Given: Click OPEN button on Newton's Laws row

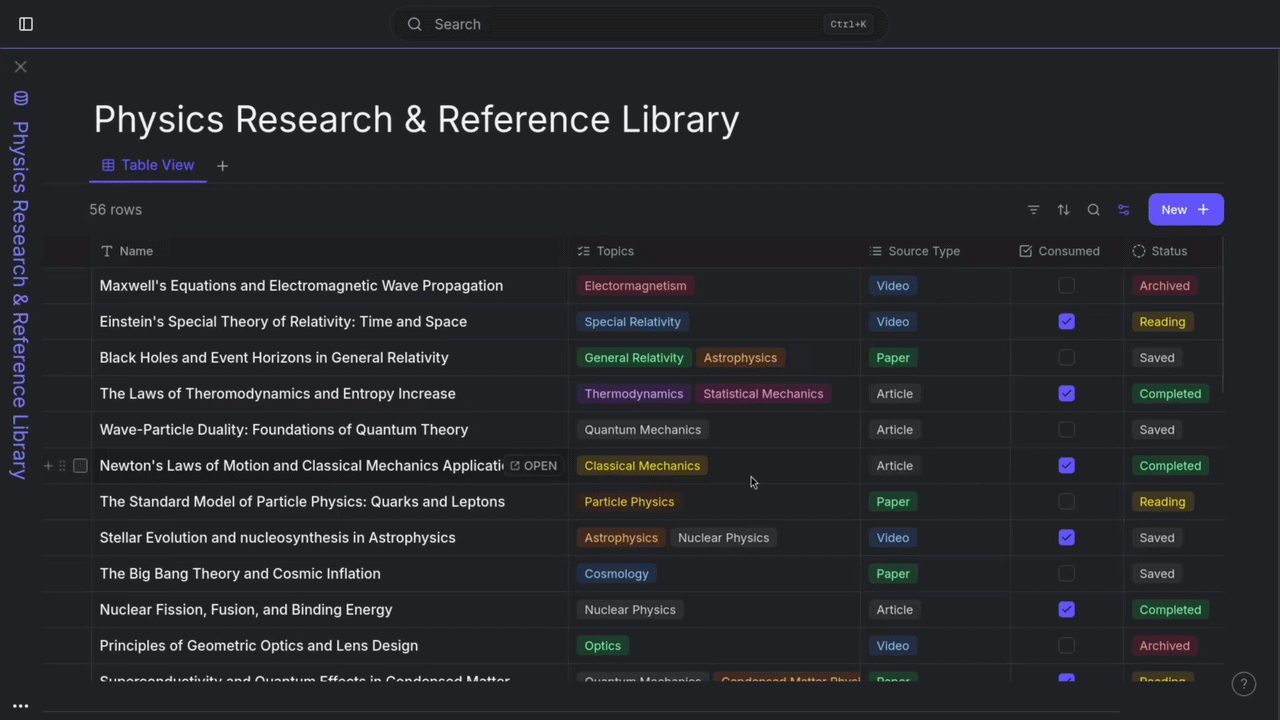Looking at the screenshot, I should (533, 466).
